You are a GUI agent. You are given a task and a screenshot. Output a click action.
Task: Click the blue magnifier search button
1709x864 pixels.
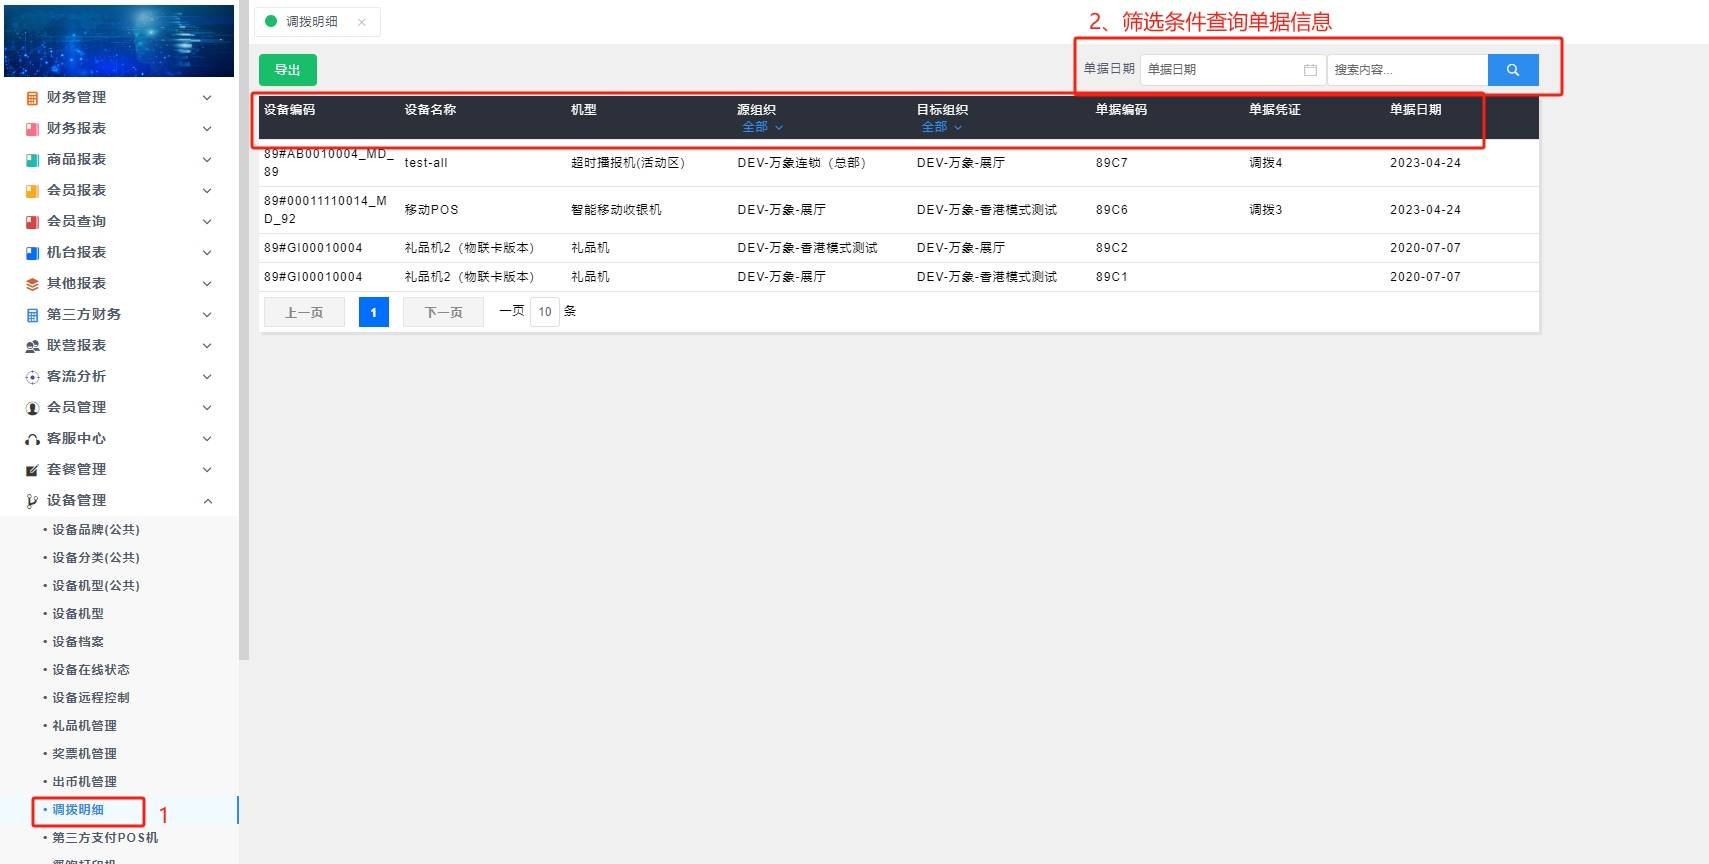click(x=1513, y=70)
